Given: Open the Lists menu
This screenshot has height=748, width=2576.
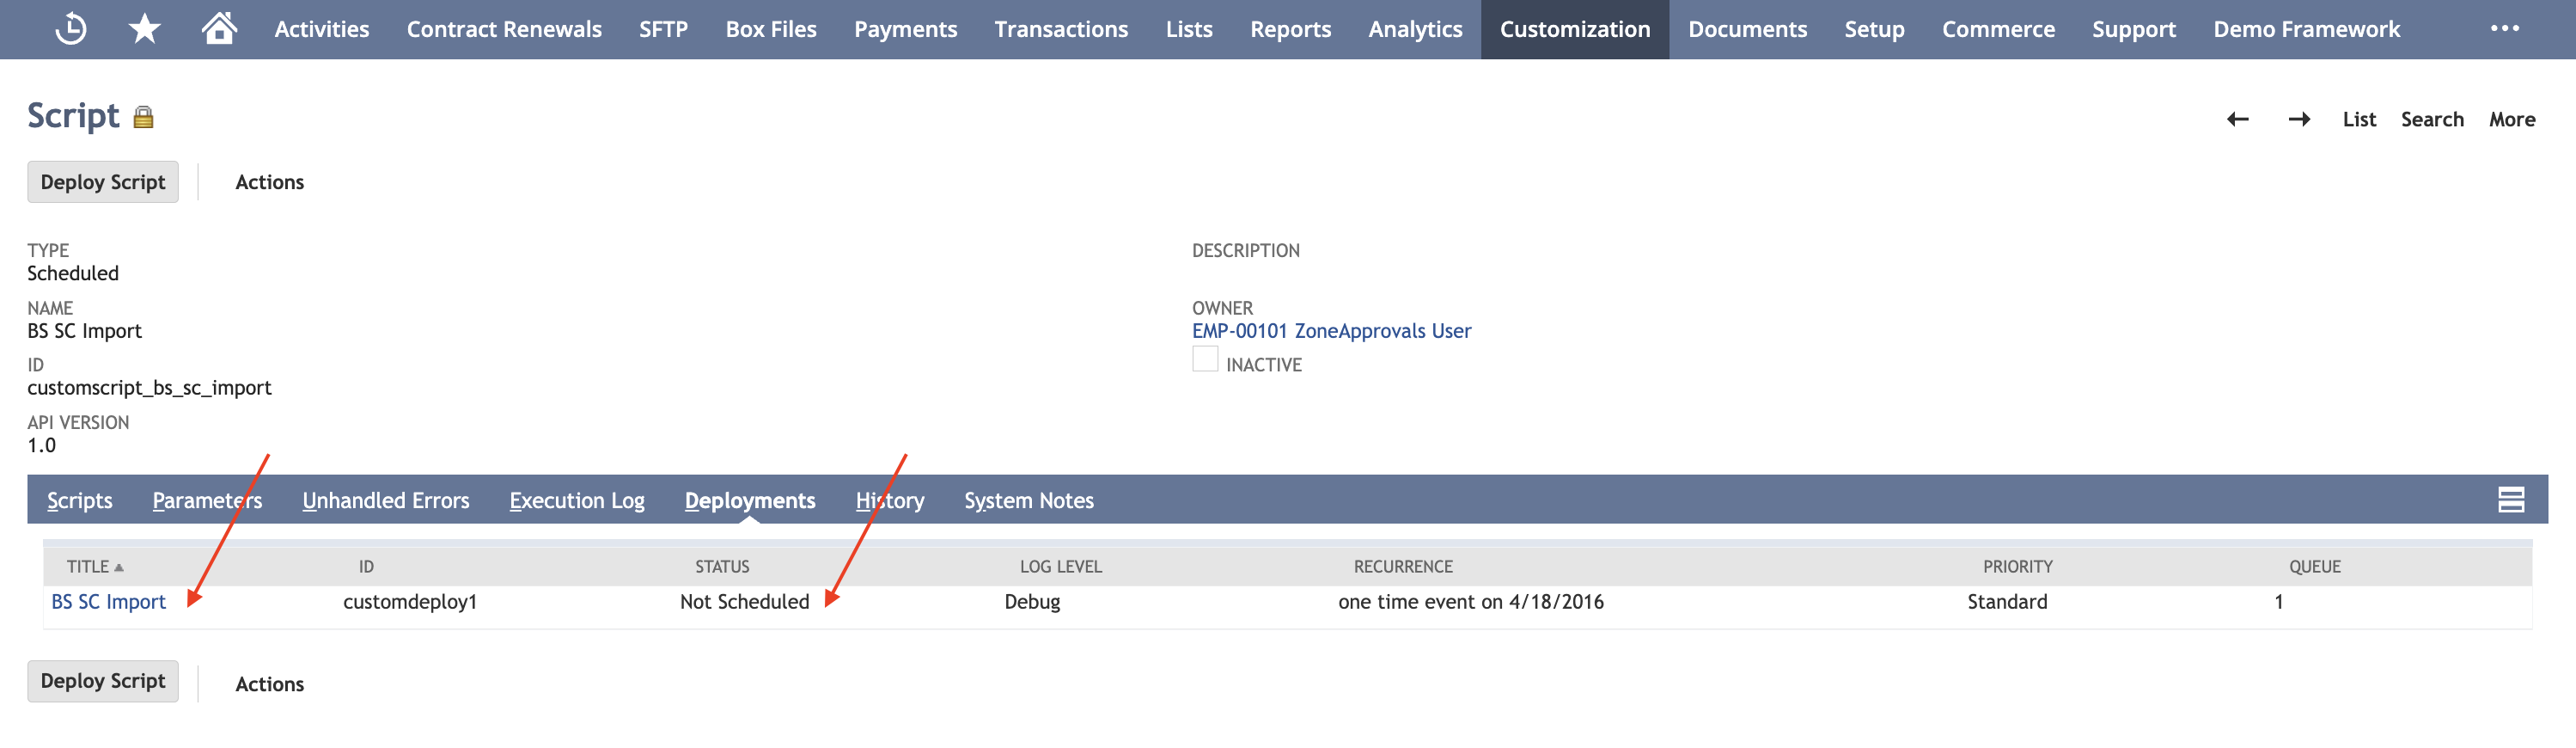Looking at the screenshot, I should tap(1189, 29).
